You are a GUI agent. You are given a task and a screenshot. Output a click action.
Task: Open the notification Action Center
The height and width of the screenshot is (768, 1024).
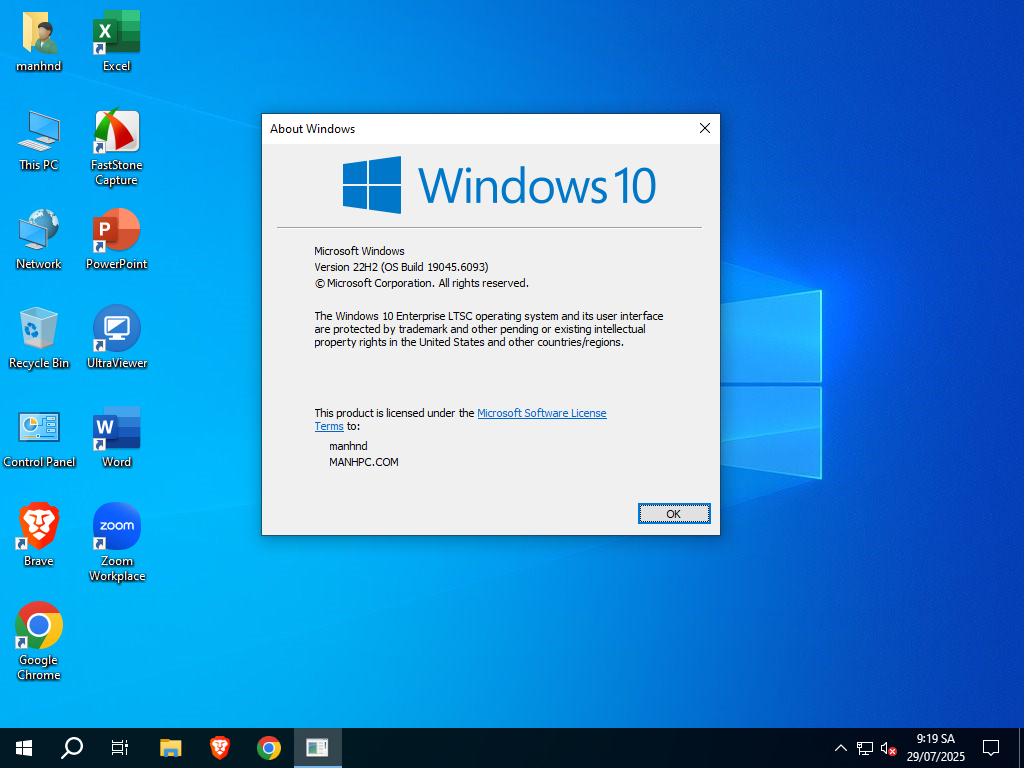tap(991, 747)
